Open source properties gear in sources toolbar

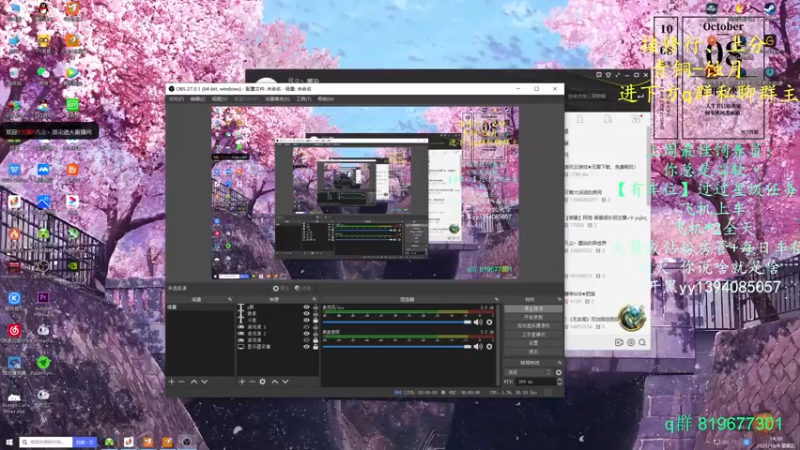tap(262, 381)
